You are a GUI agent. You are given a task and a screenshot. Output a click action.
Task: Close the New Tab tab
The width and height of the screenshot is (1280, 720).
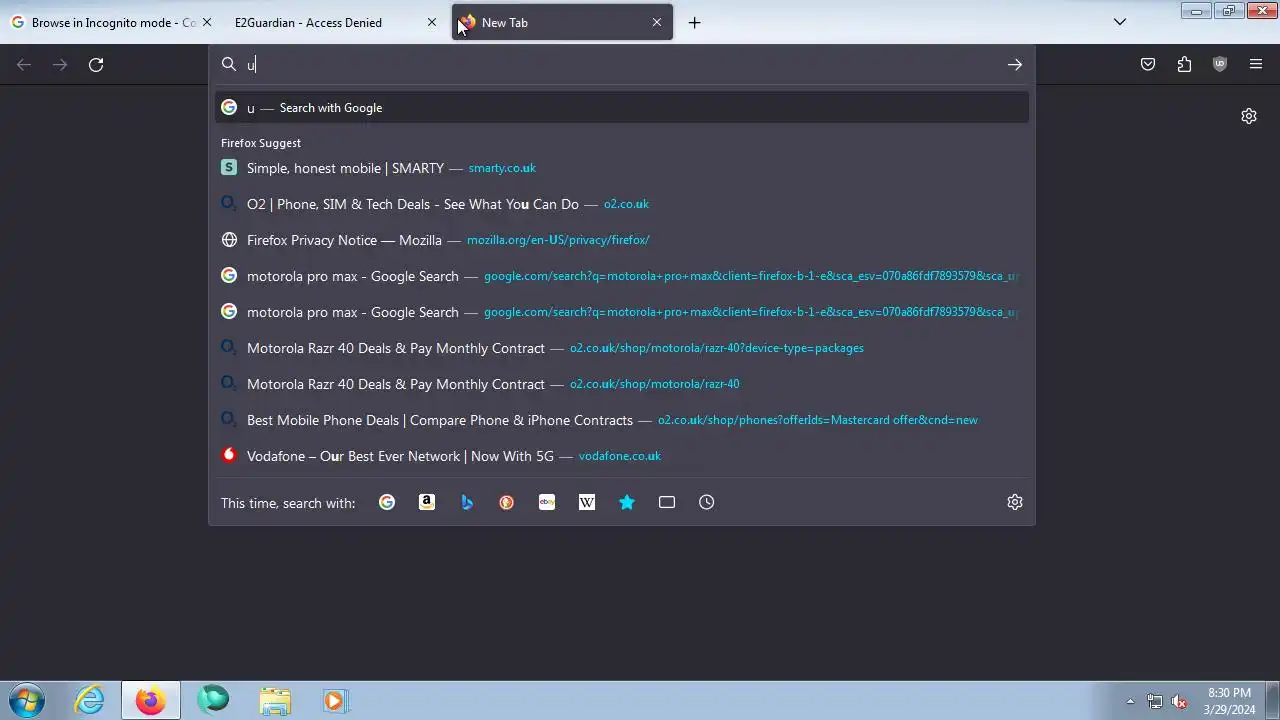657,22
